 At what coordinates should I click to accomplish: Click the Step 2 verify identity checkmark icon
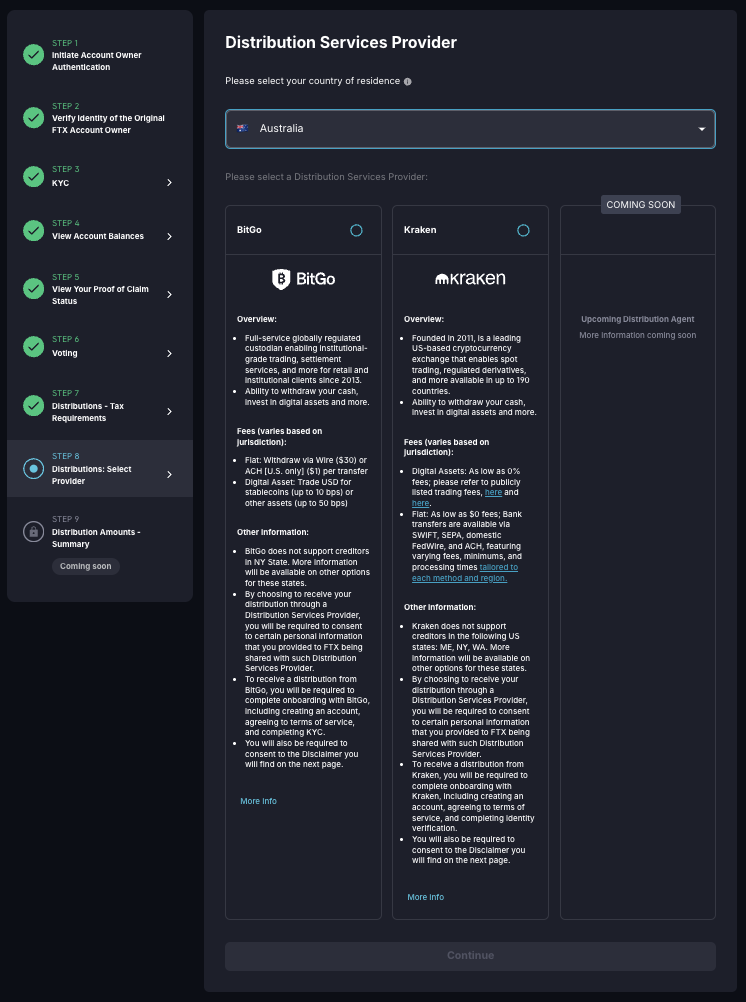coord(33,118)
